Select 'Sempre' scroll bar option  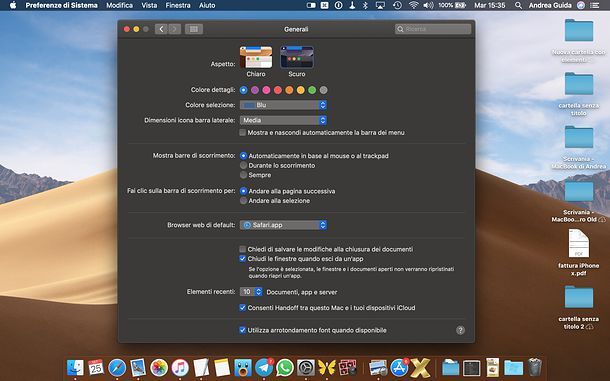tap(244, 175)
